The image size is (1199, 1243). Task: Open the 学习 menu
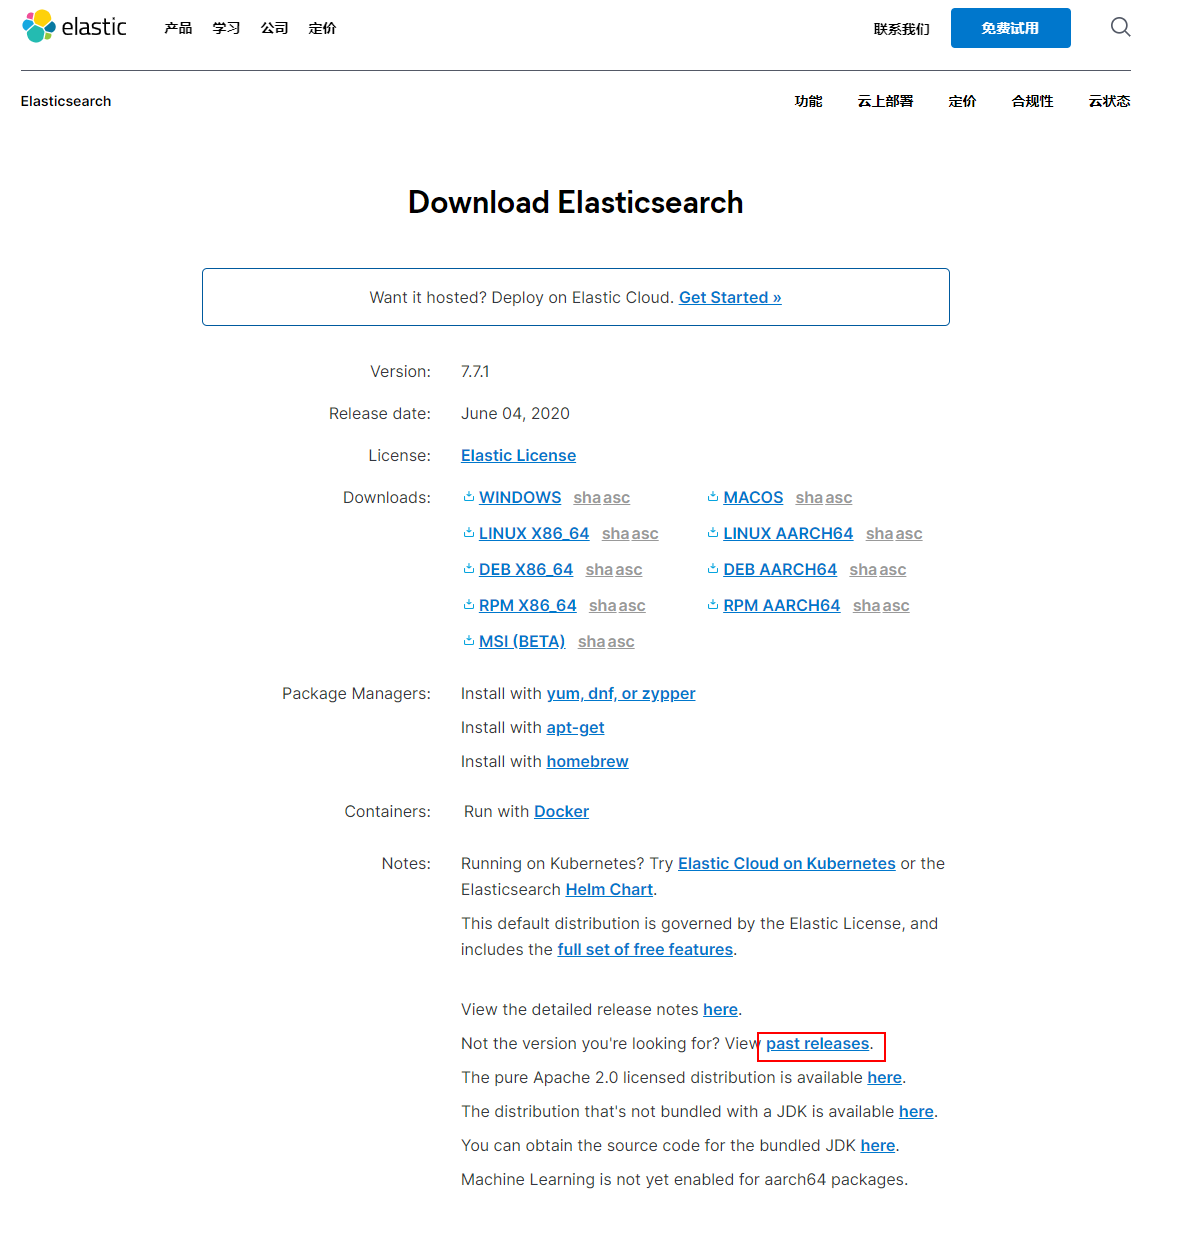pos(226,28)
